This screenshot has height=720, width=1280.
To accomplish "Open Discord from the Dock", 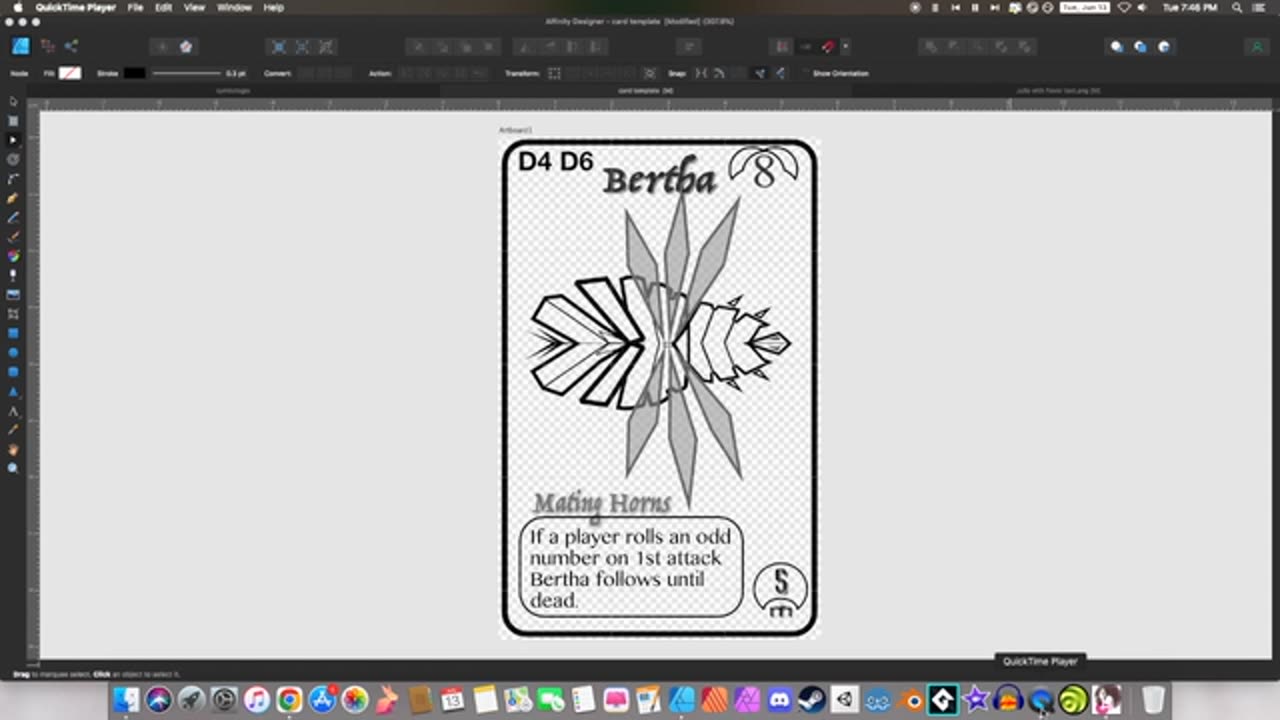I will pyautogui.click(x=779, y=699).
